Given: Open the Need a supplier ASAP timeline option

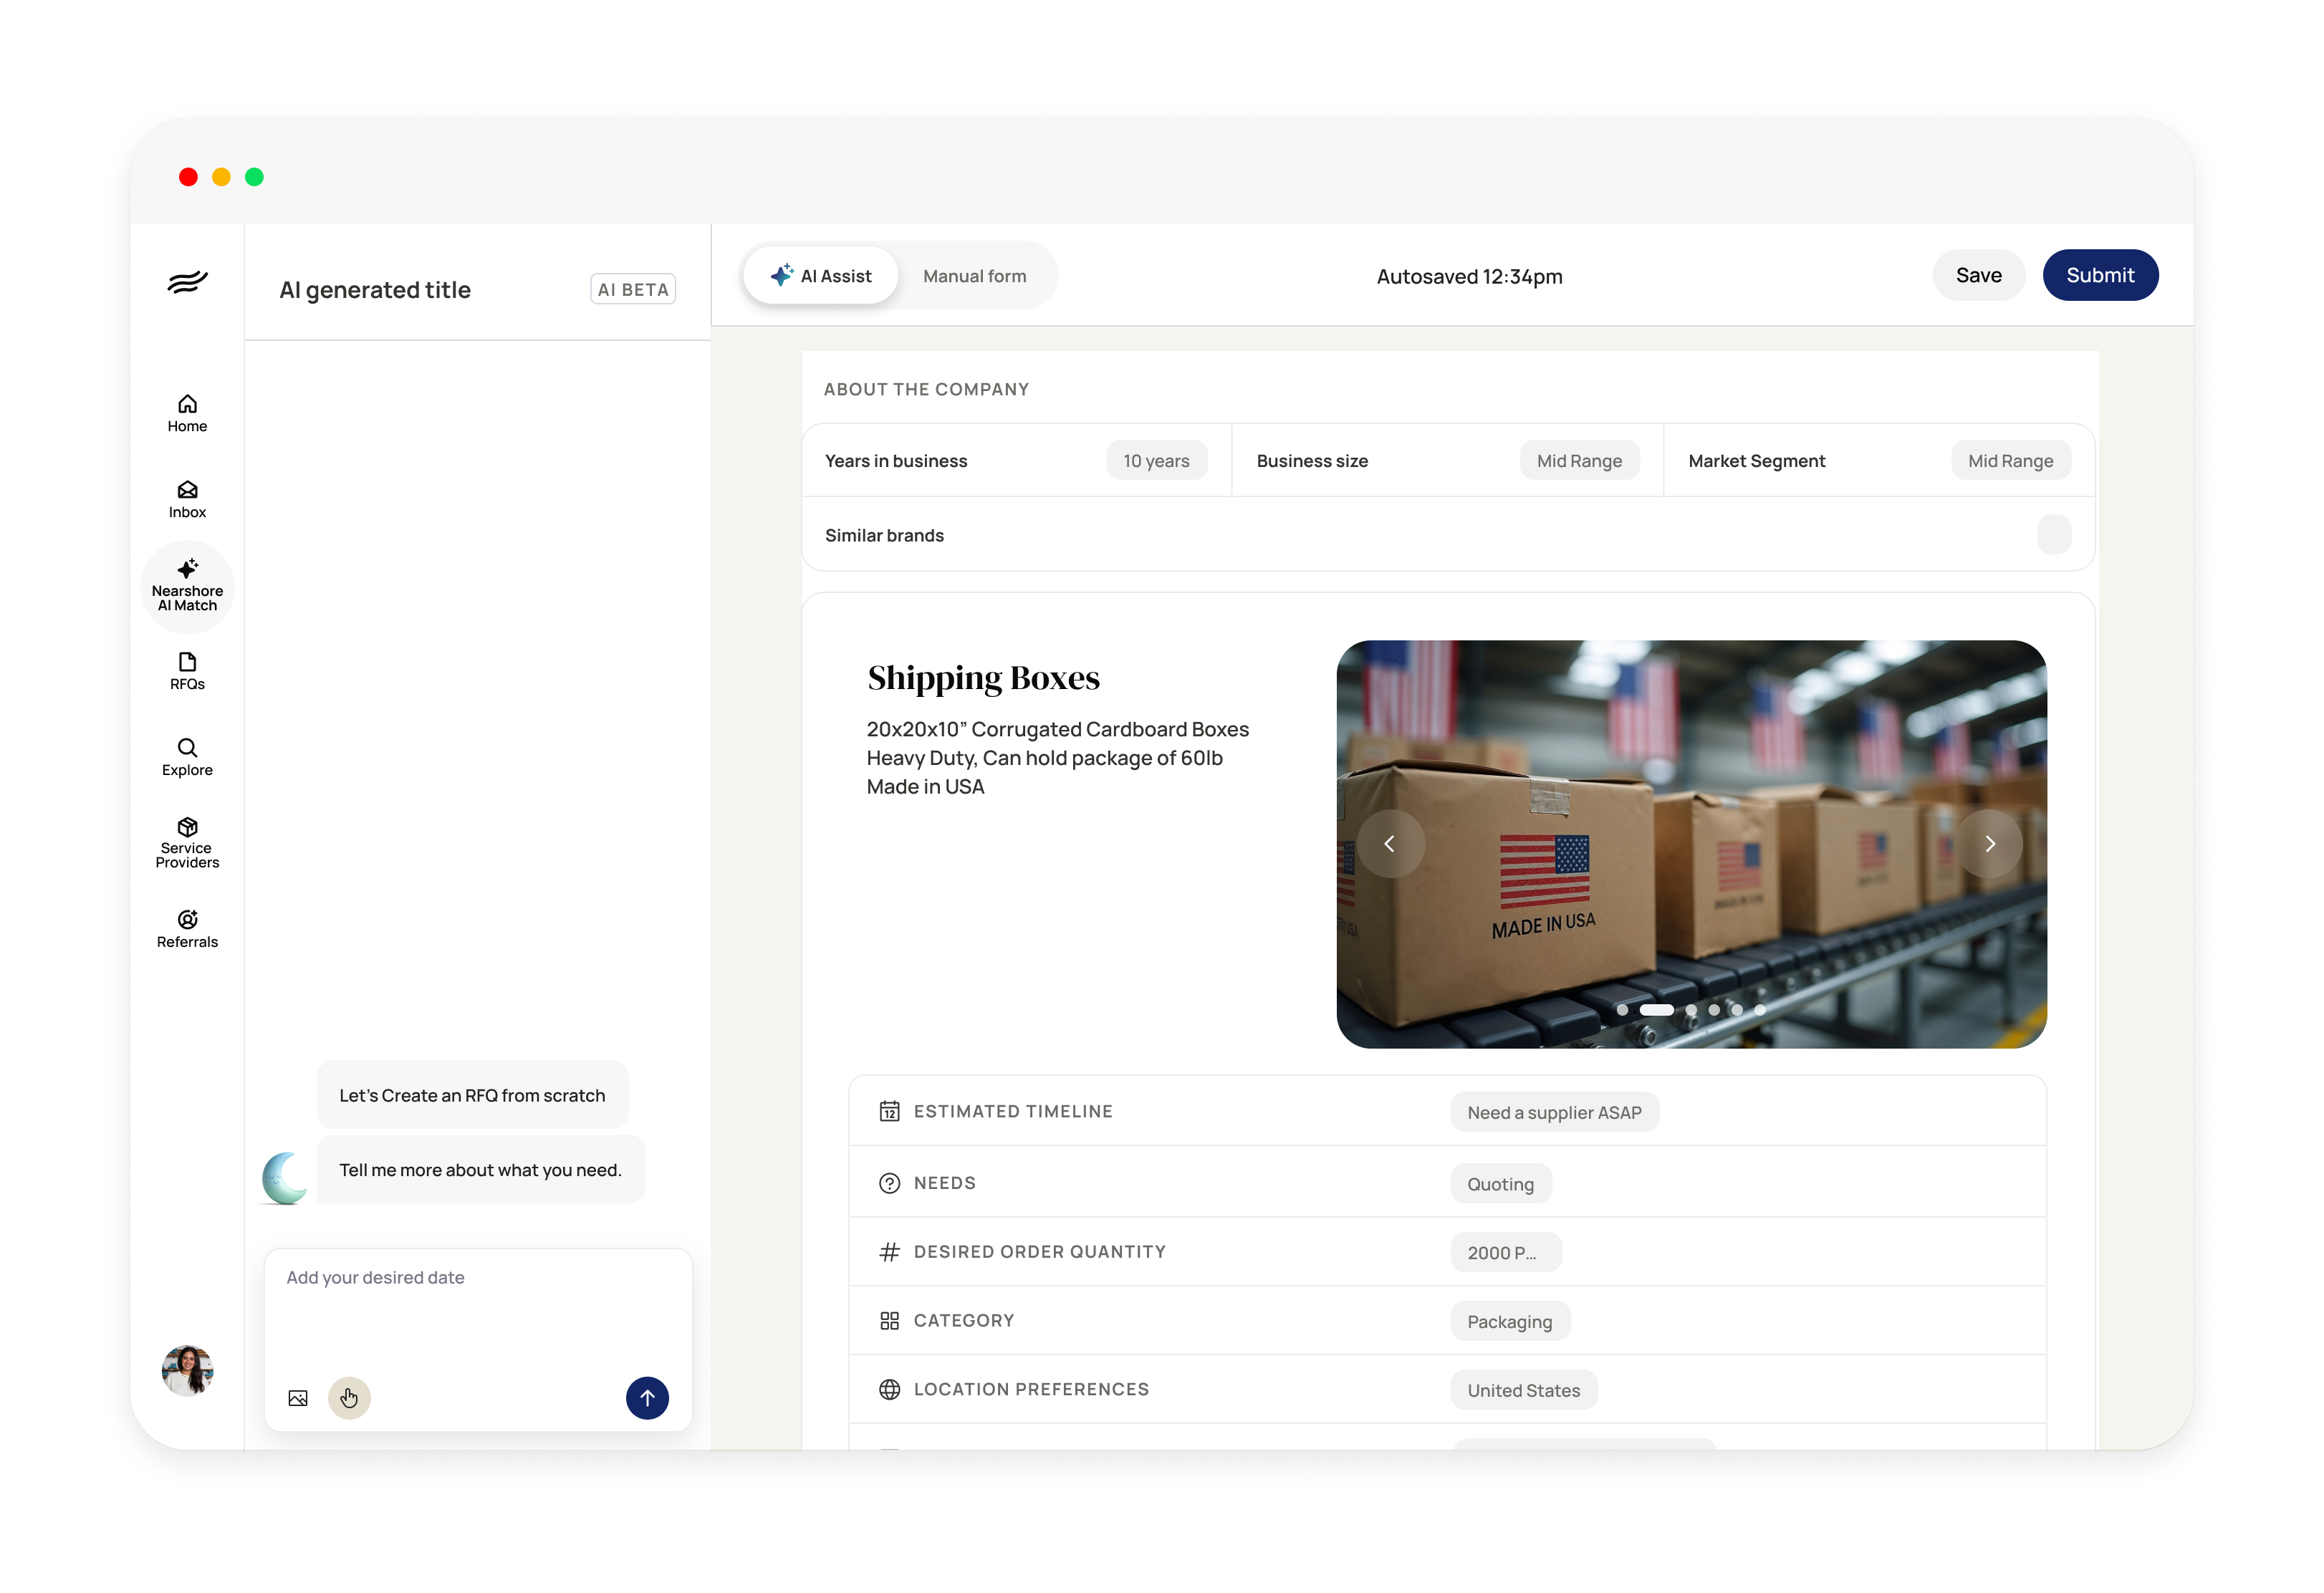Looking at the screenshot, I should (1554, 1112).
